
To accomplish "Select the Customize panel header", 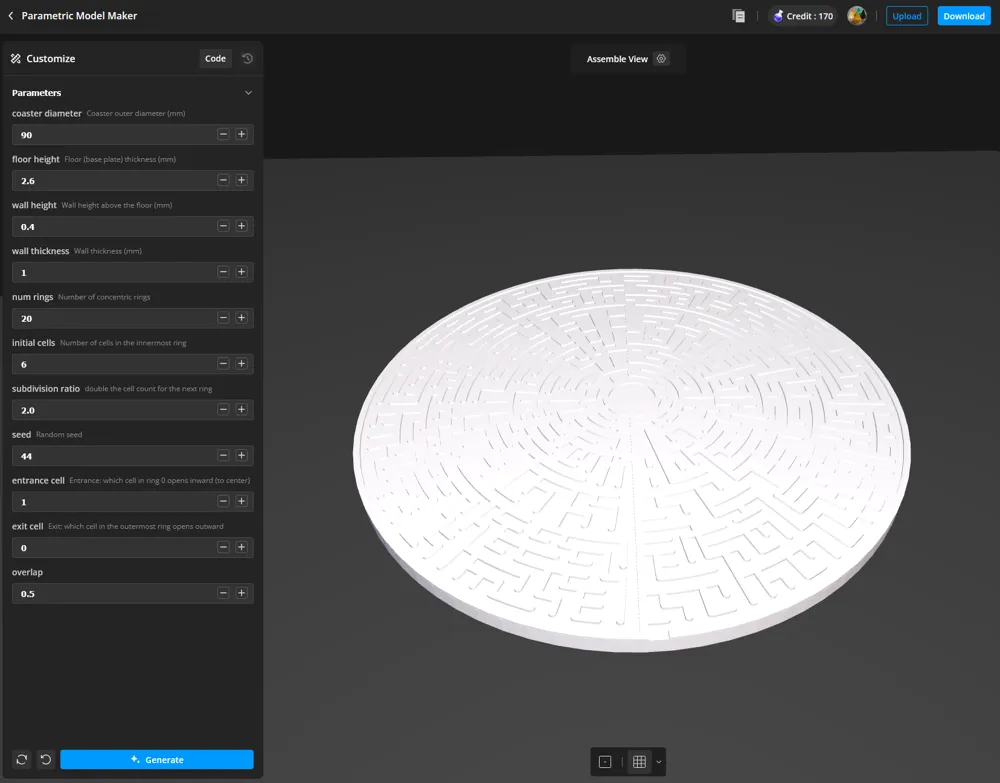I will tap(50, 59).
